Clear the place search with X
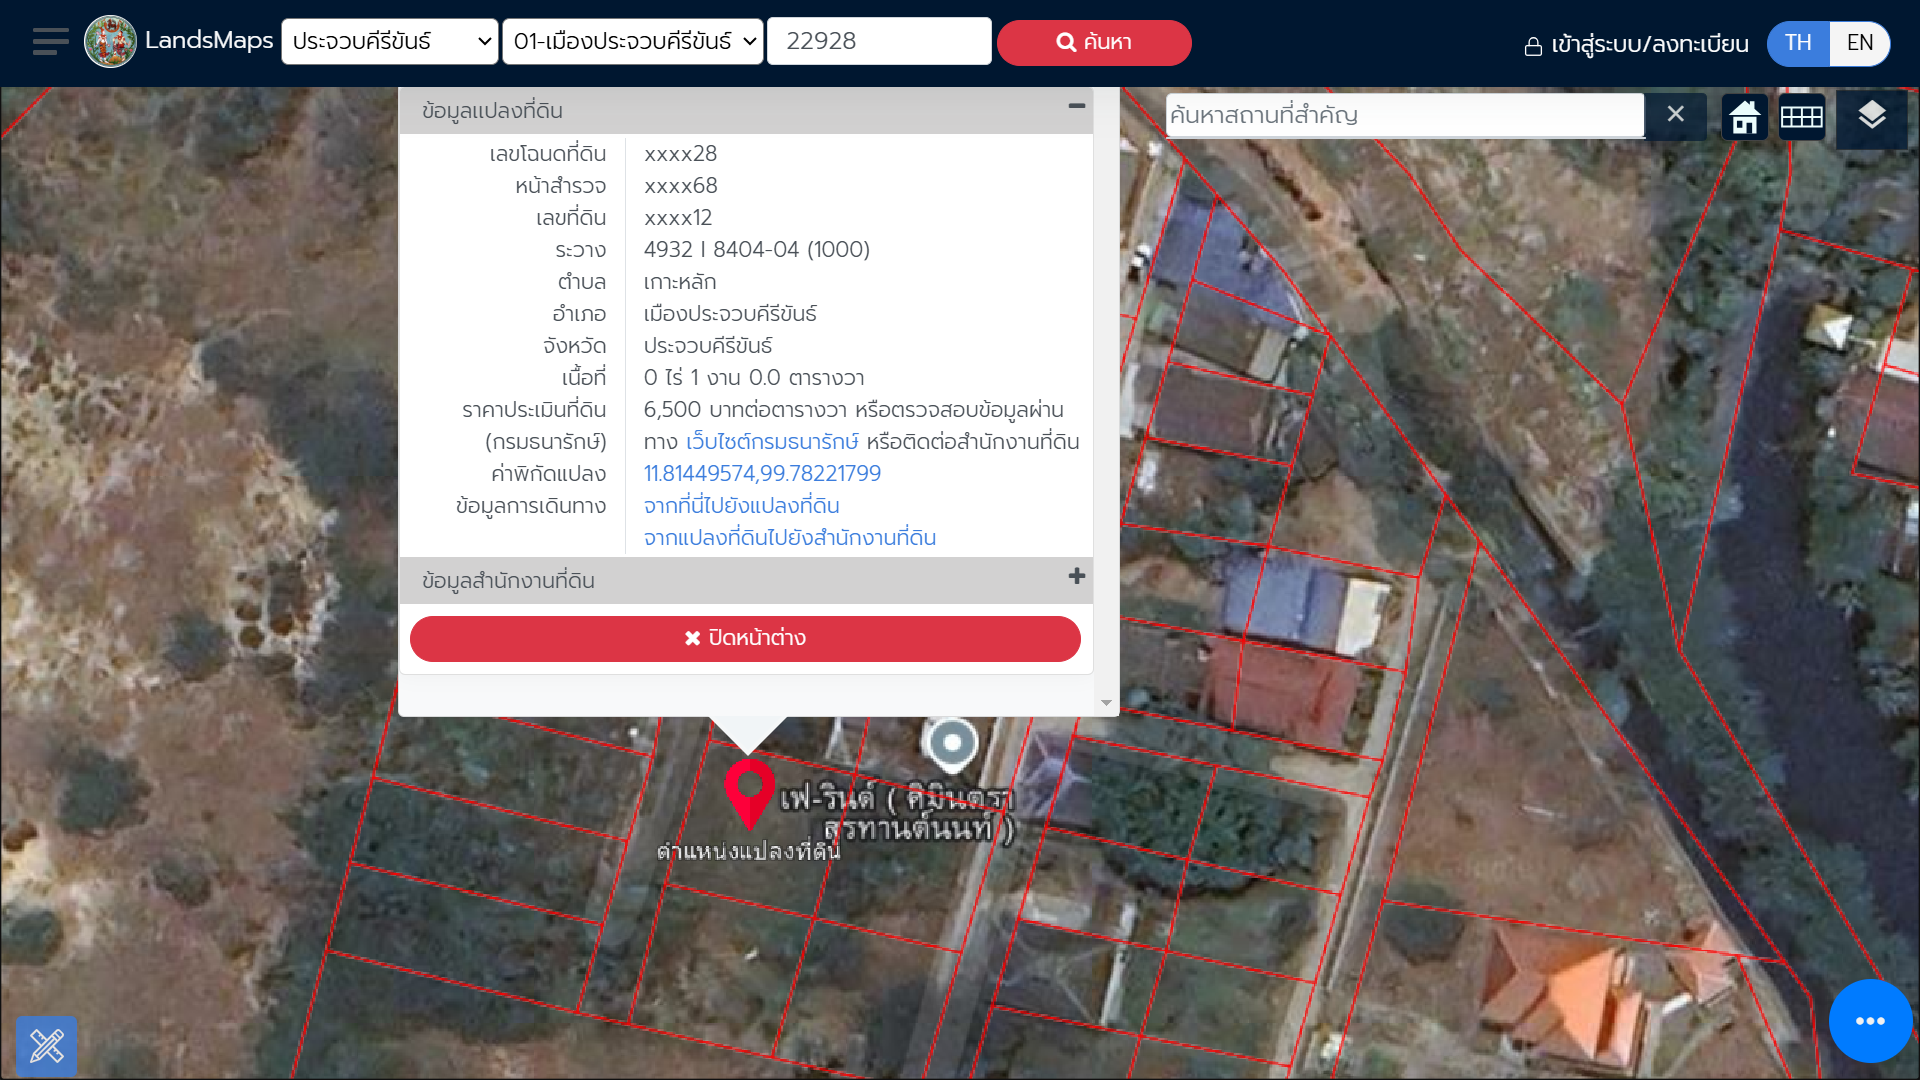This screenshot has height=1080, width=1920. pyautogui.click(x=1676, y=114)
